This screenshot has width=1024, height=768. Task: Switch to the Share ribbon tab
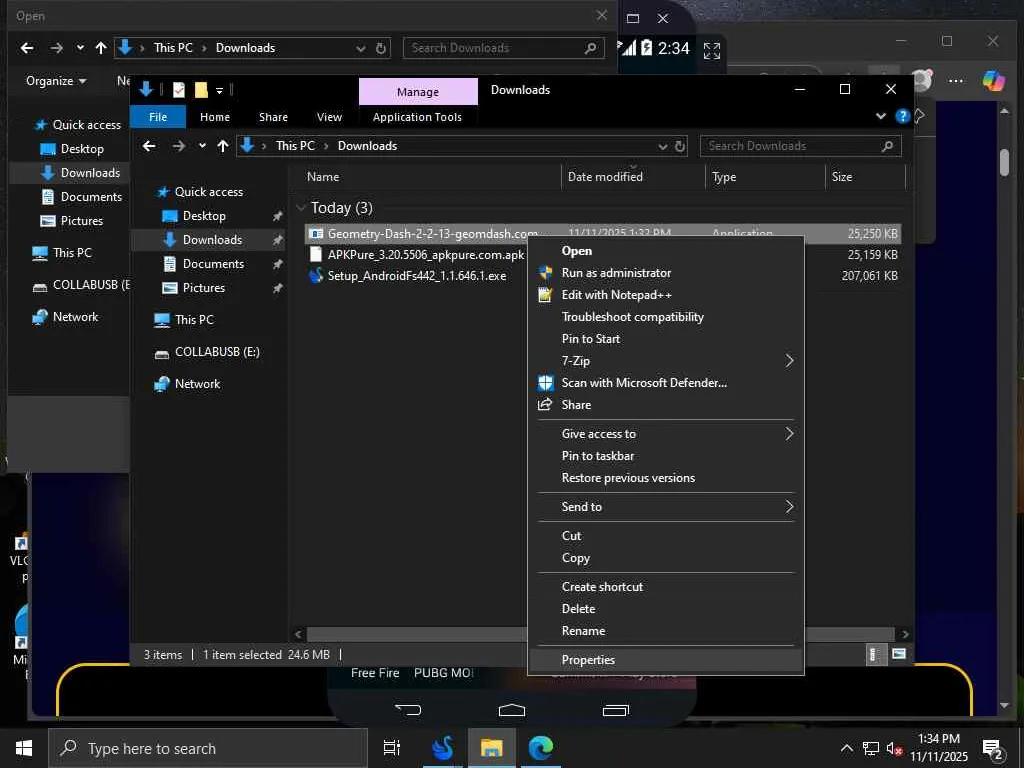point(273,117)
